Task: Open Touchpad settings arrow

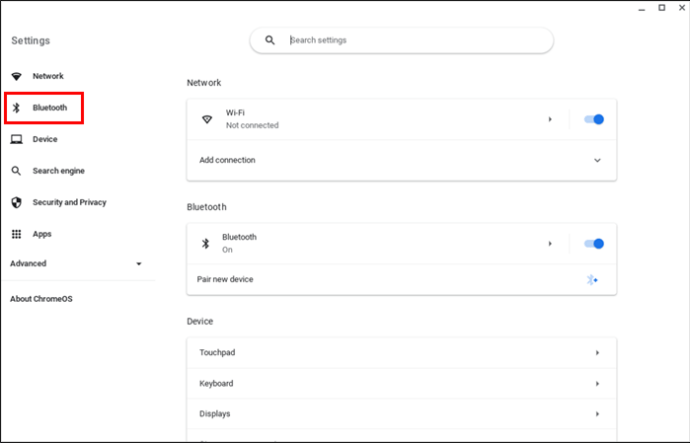Action: pos(597,353)
